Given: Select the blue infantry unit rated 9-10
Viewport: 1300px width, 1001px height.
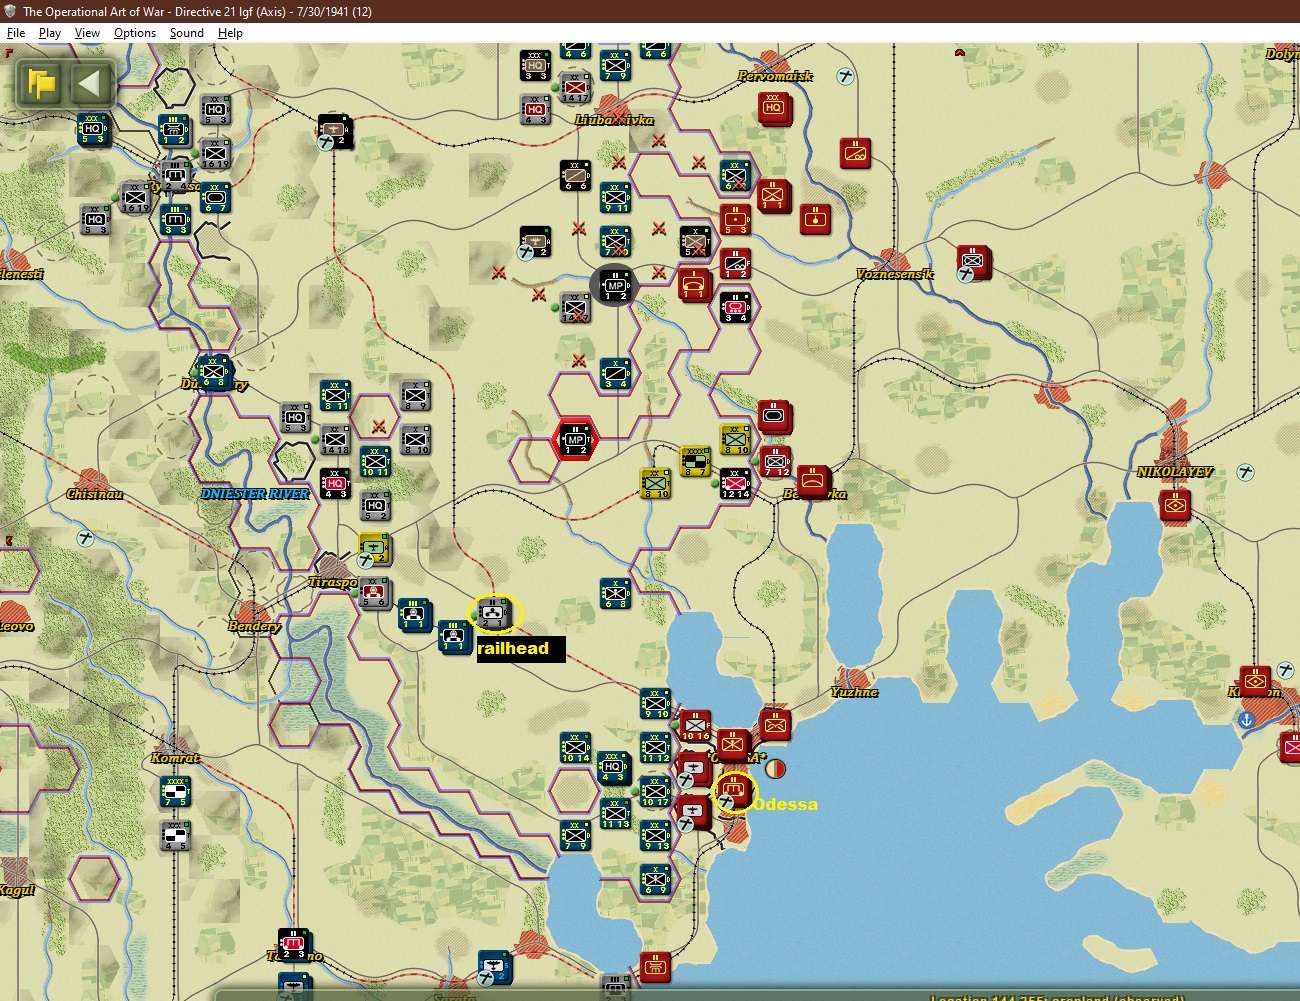Looking at the screenshot, I should (x=655, y=703).
